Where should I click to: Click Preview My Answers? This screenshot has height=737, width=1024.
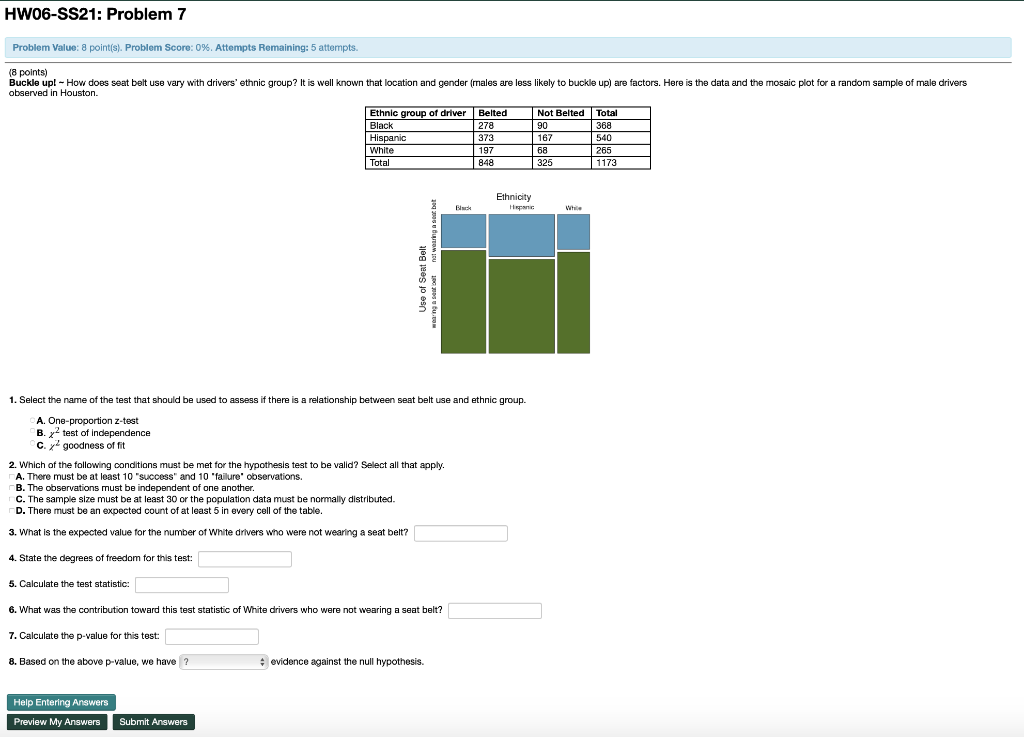56,721
